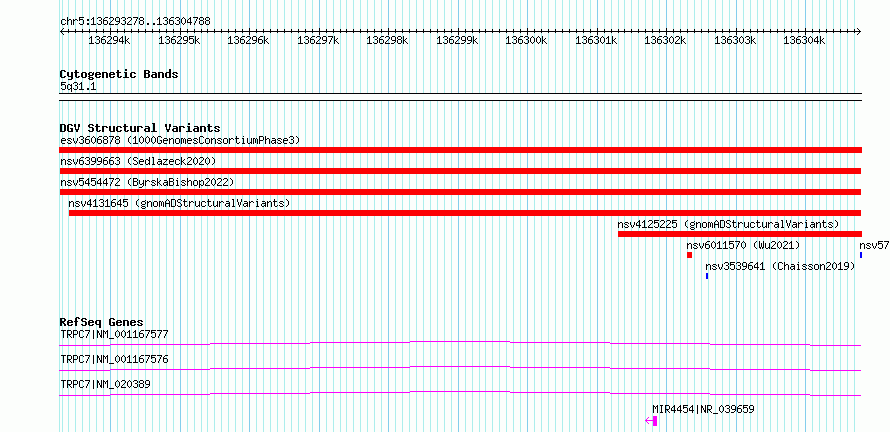Click the 136295k ruler tick label
Screen dimensions: 890x432
(179, 40)
